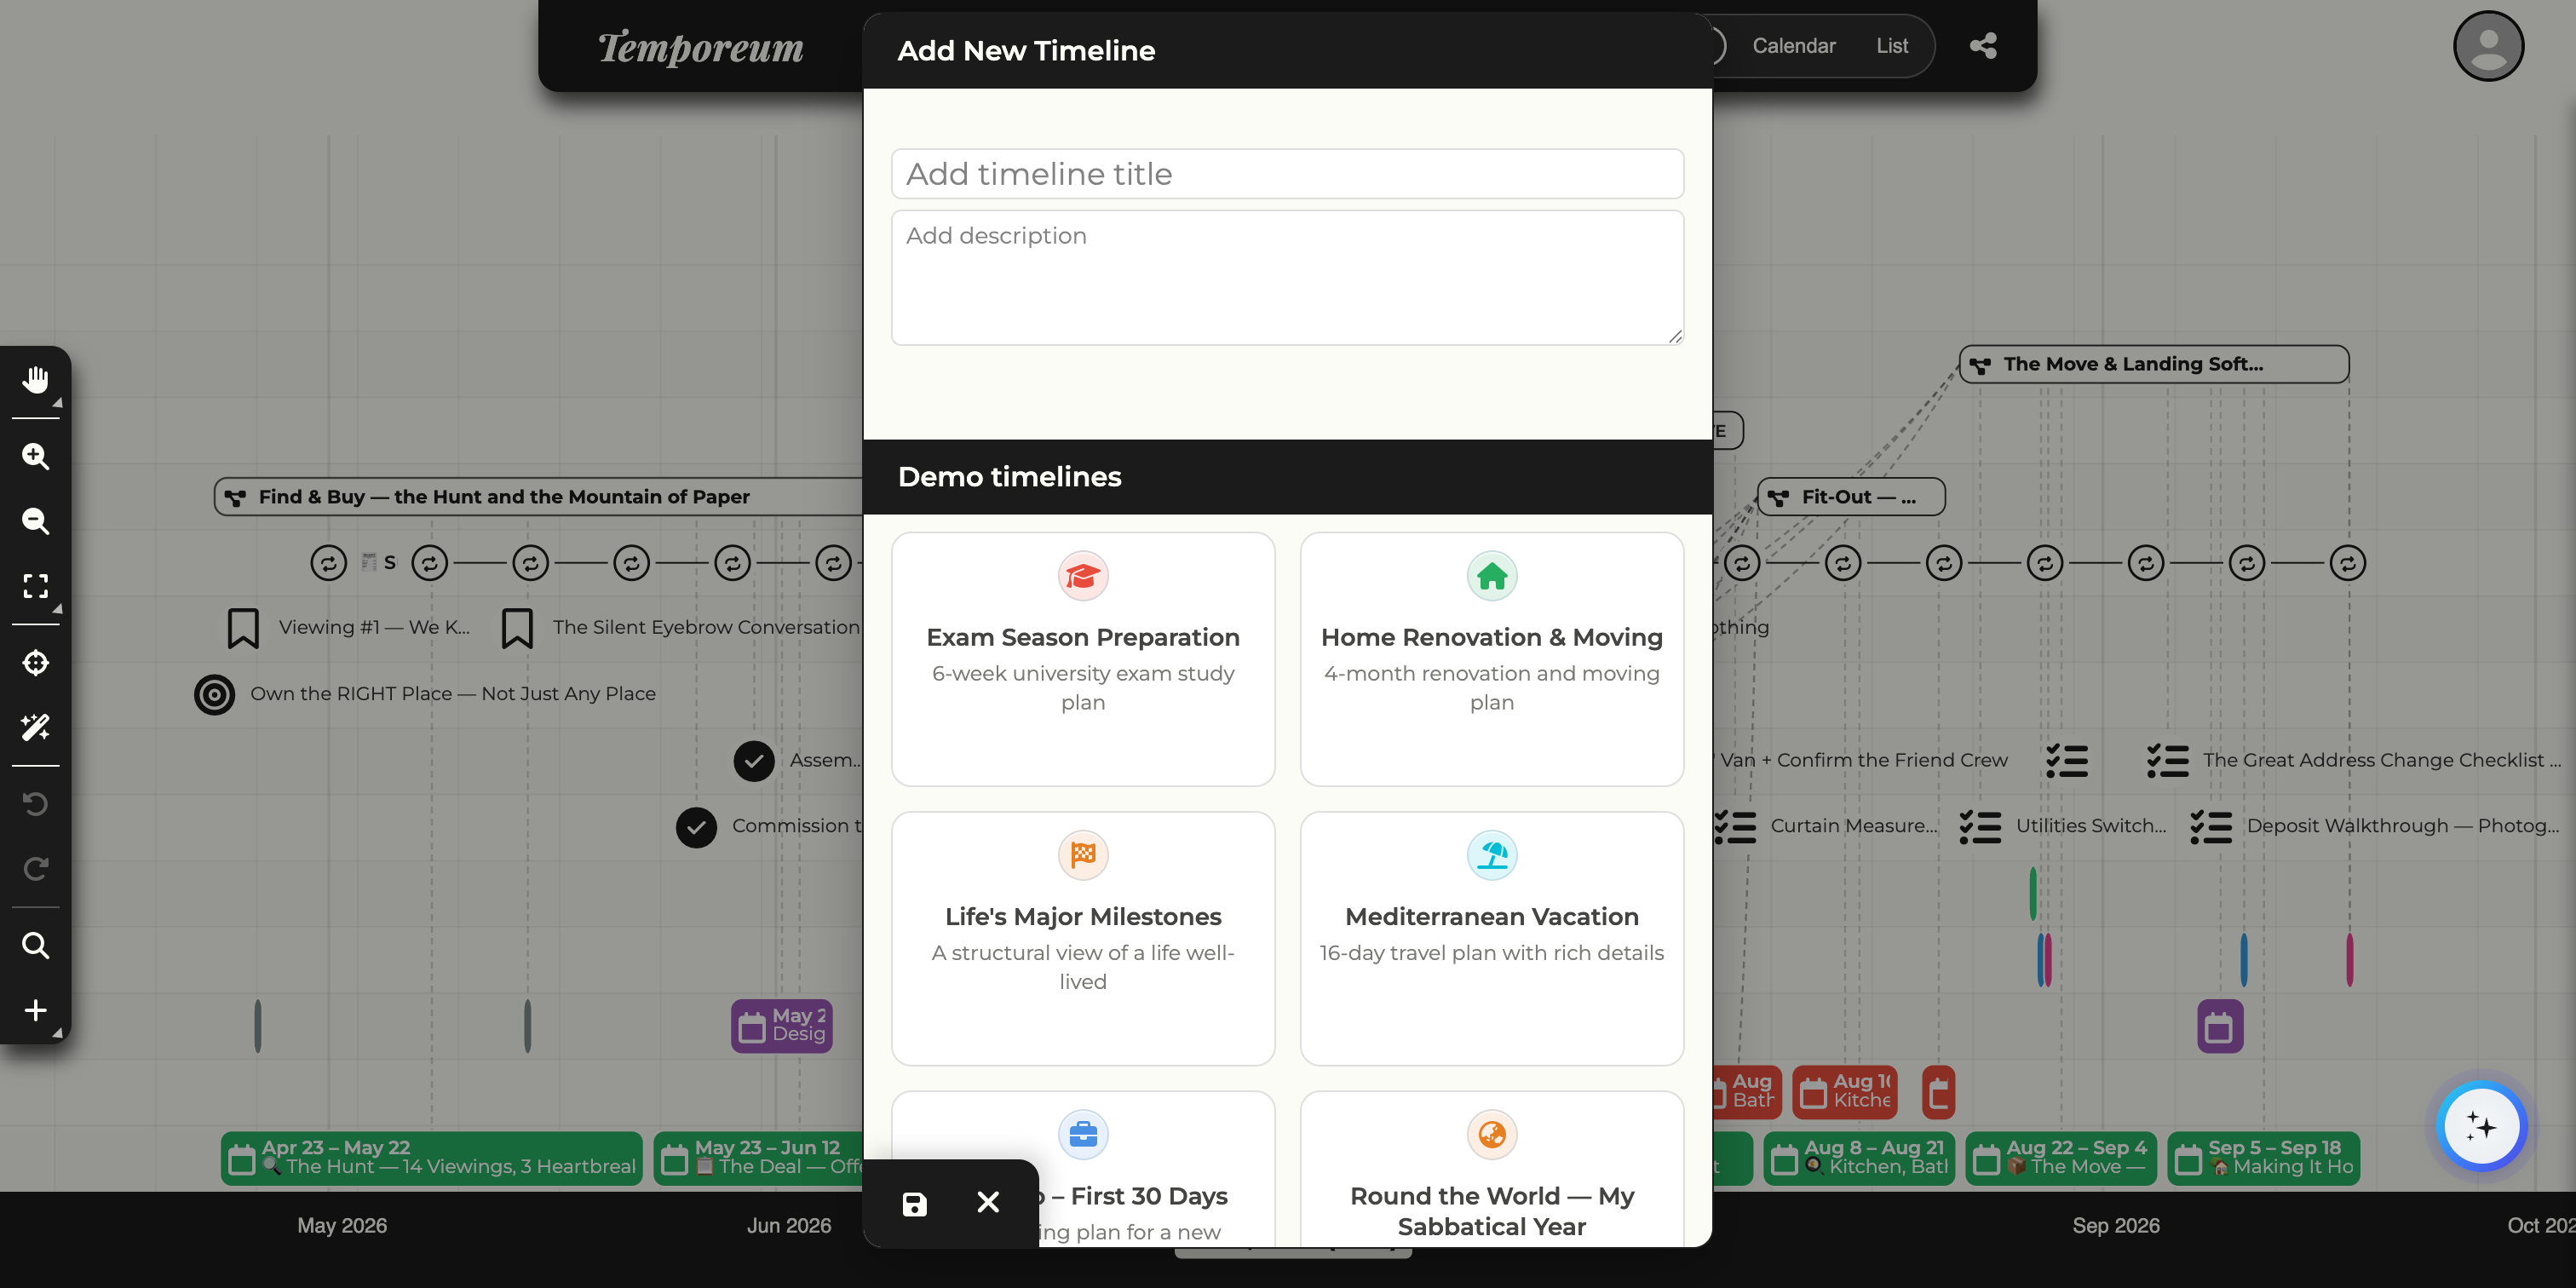Click bookmark icon beside The Silent Eyebrow Conversation
2576x1288 pixels.
pyautogui.click(x=517, y=628)
